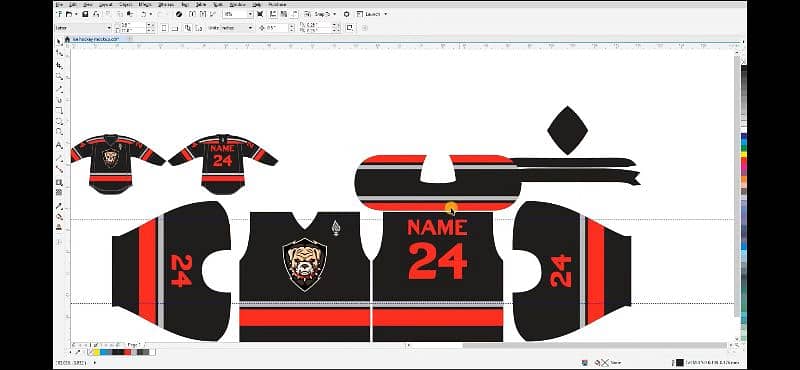This screenshot has height=370, width=800.
Task: Select the Polygon tool in toolbox
Action: (x=59, y=132)
